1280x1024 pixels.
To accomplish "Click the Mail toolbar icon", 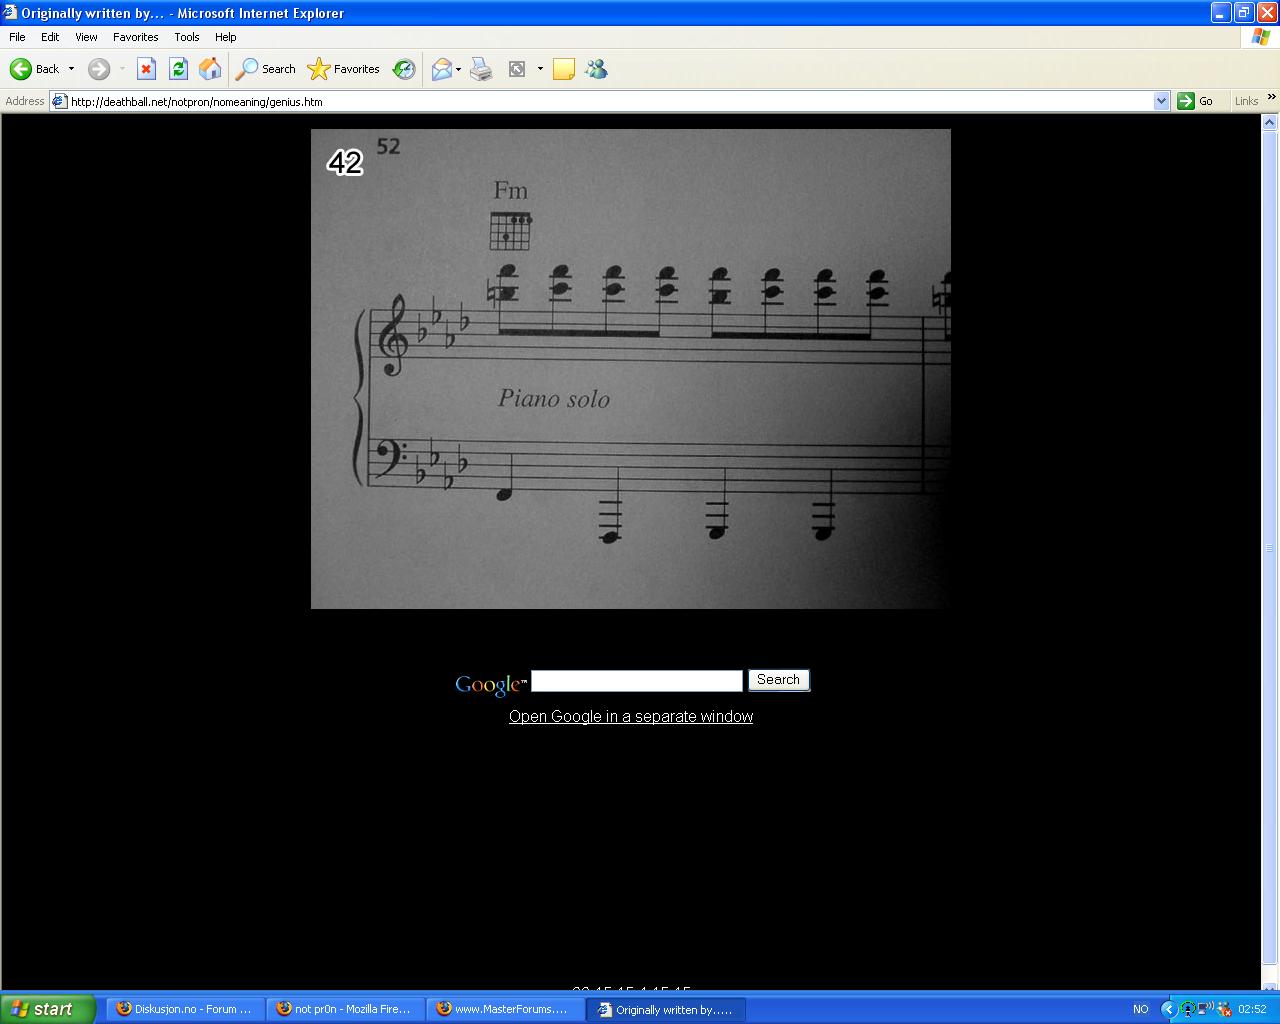I will 441,69.
